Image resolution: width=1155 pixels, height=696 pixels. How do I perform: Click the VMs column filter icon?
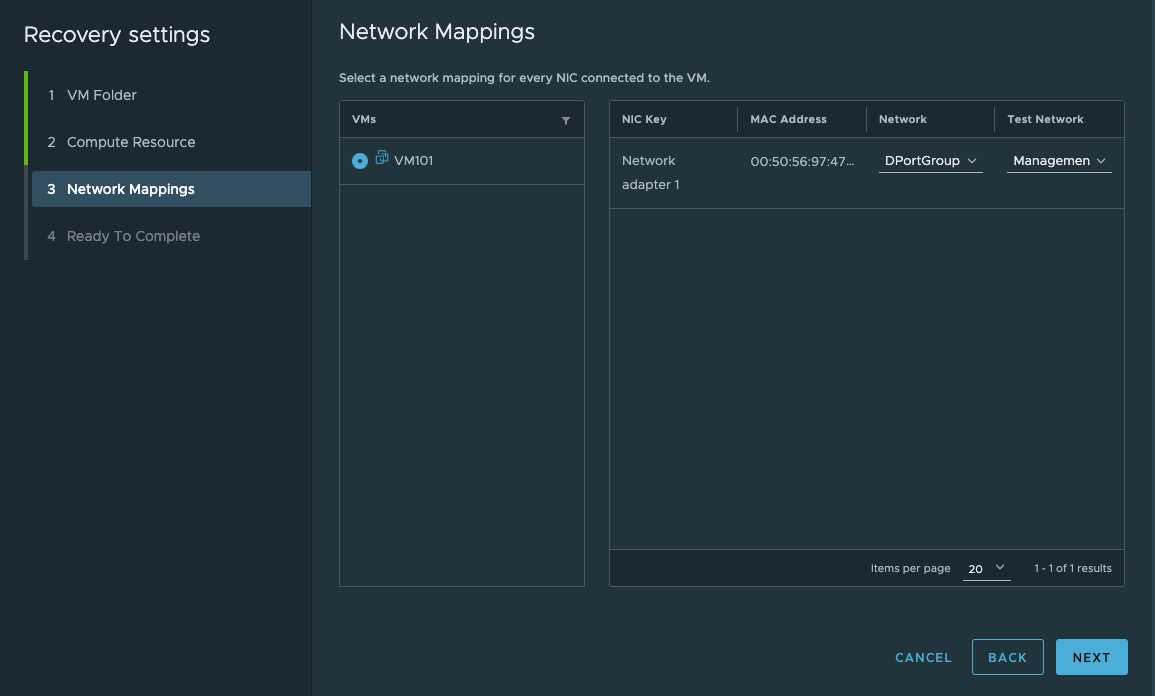(566, 120)
